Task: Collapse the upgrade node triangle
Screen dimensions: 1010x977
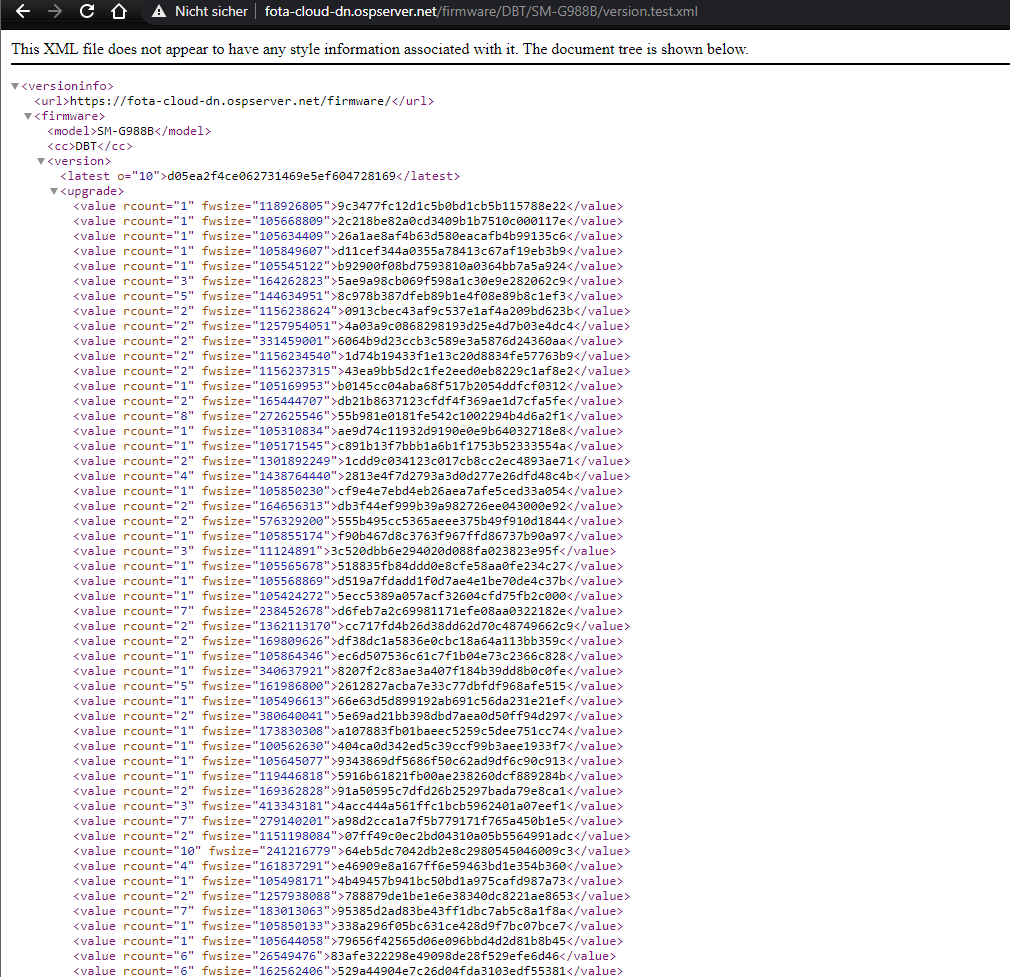Action: coord(54,191)
